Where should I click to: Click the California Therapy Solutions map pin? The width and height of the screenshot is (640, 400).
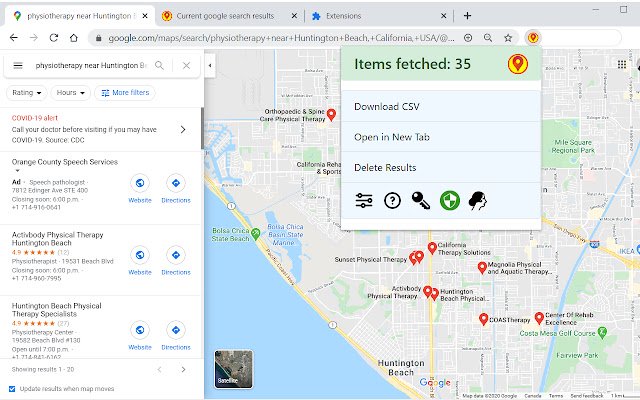(432, 248)
